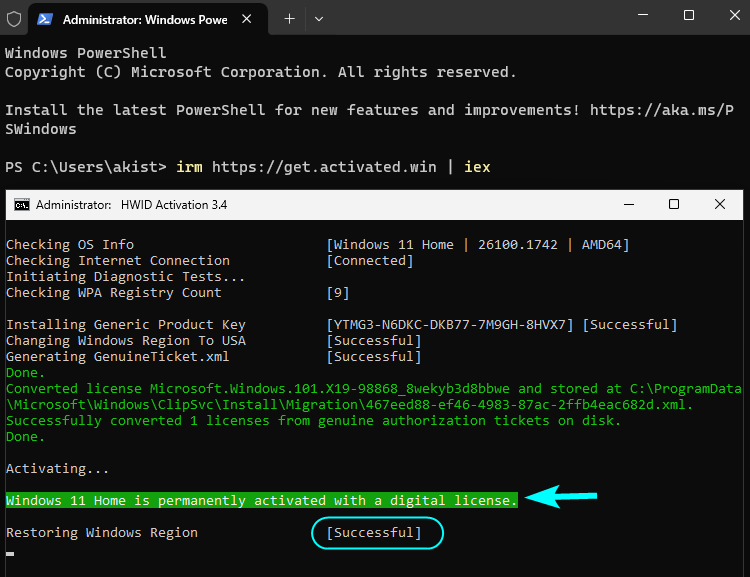Click the get.activated.win URL in command
The height and width of the screenshot is (577, 750).
click(324, 167)
